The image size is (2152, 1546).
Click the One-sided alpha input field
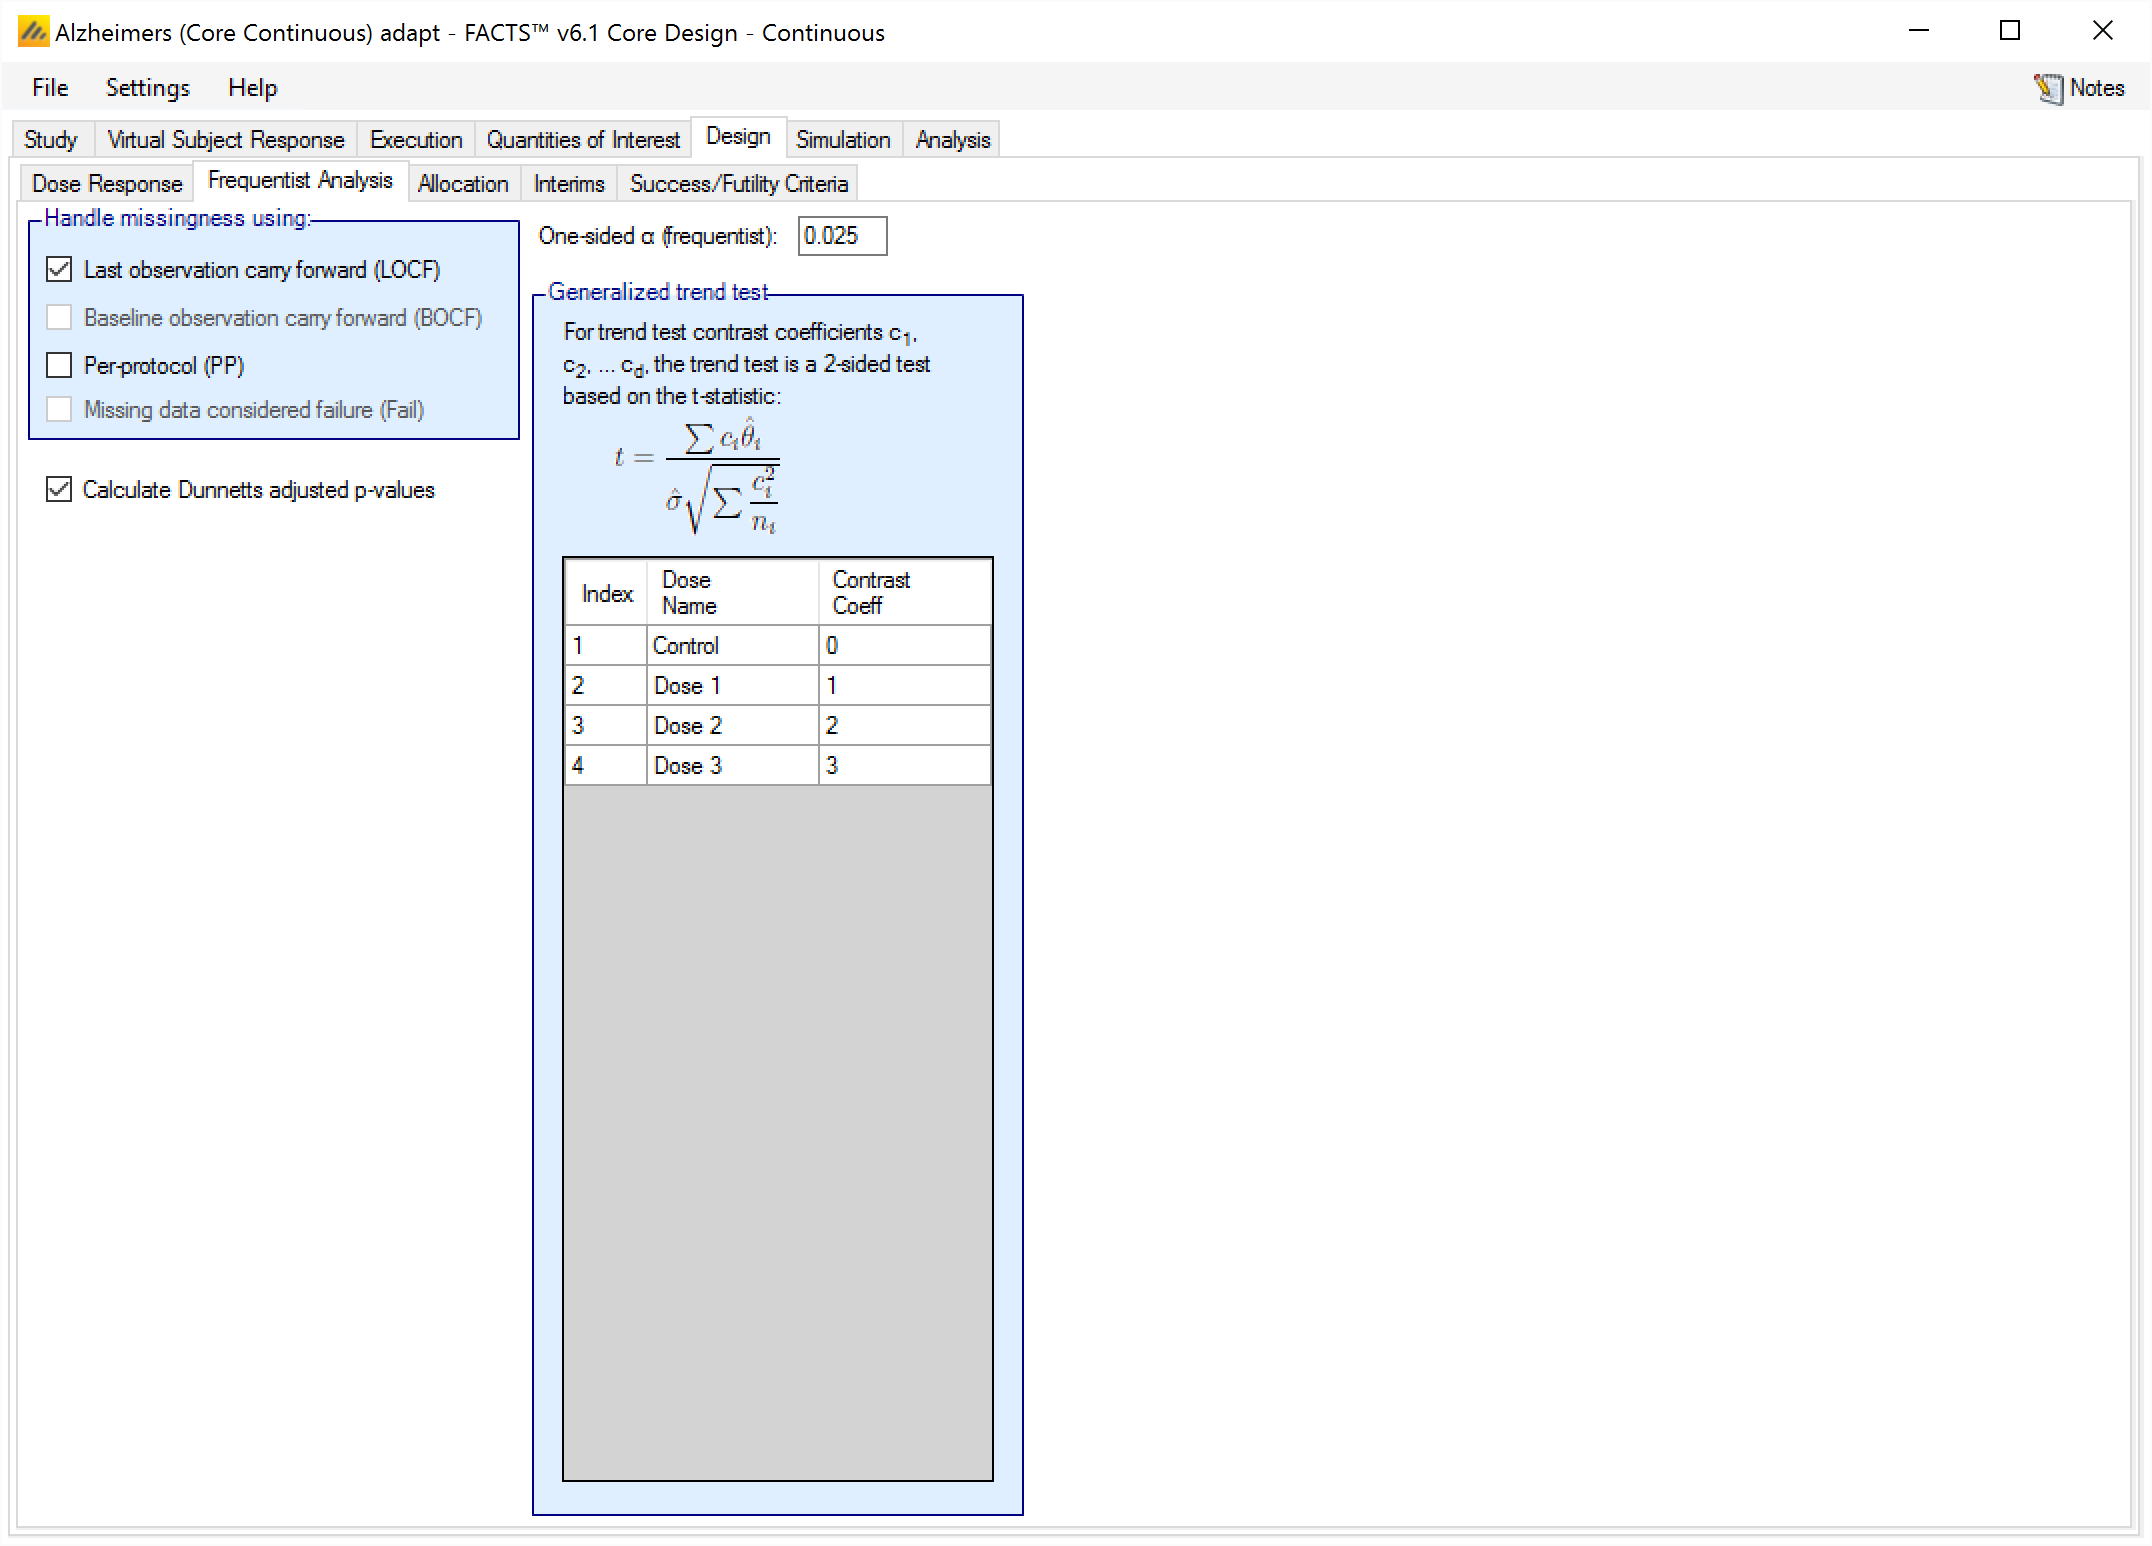pyautogui.click(x=841, y=236)
